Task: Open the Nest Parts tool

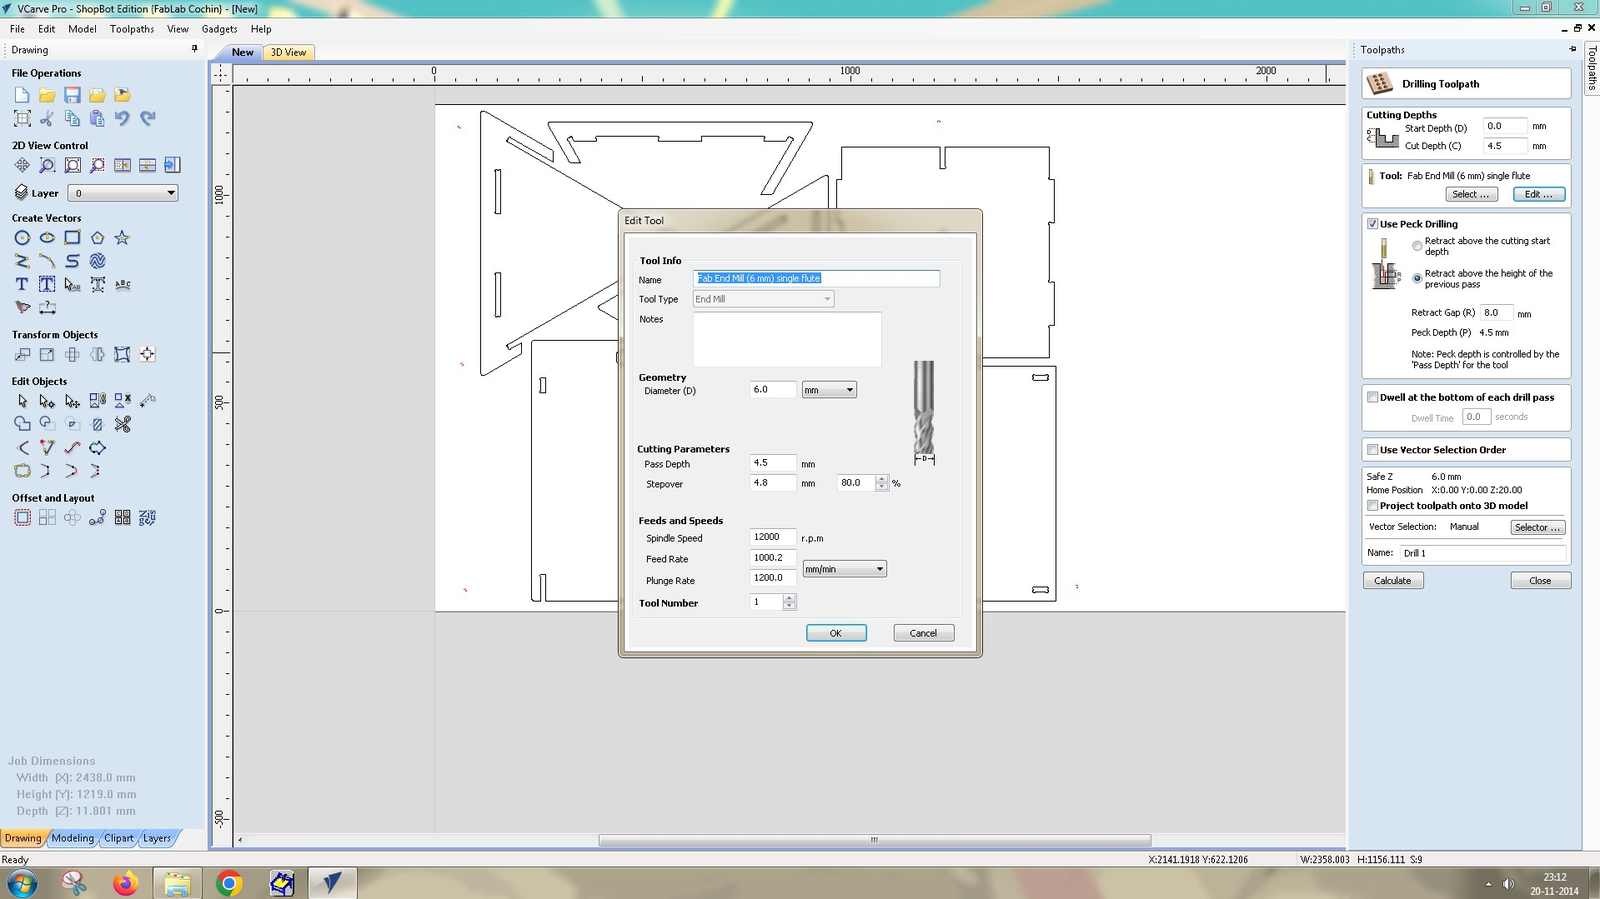Action: [x=147, y=518]
